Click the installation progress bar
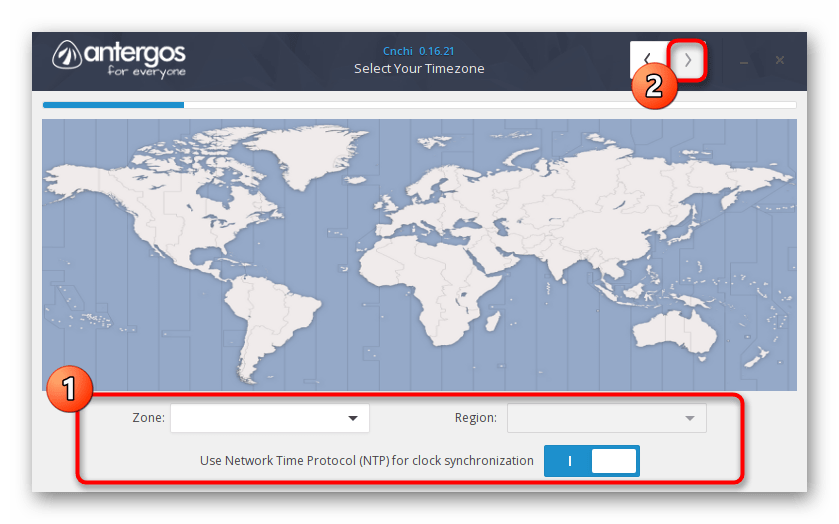Screen dimensions: 839x524 [x=419, y=105]
